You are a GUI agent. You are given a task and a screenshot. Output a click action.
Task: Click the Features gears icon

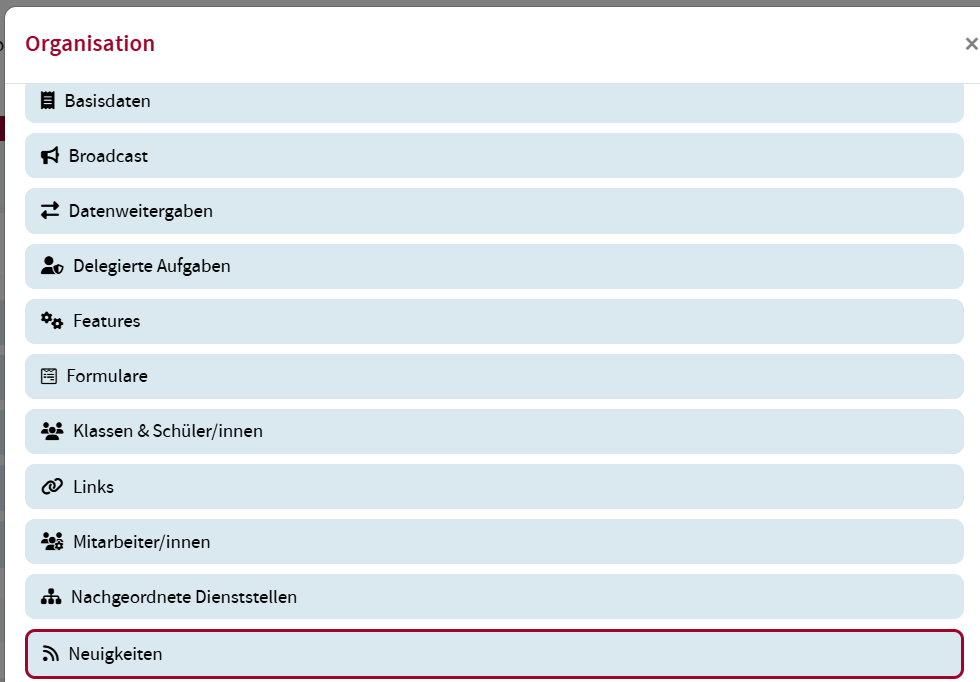pos(52,321)
